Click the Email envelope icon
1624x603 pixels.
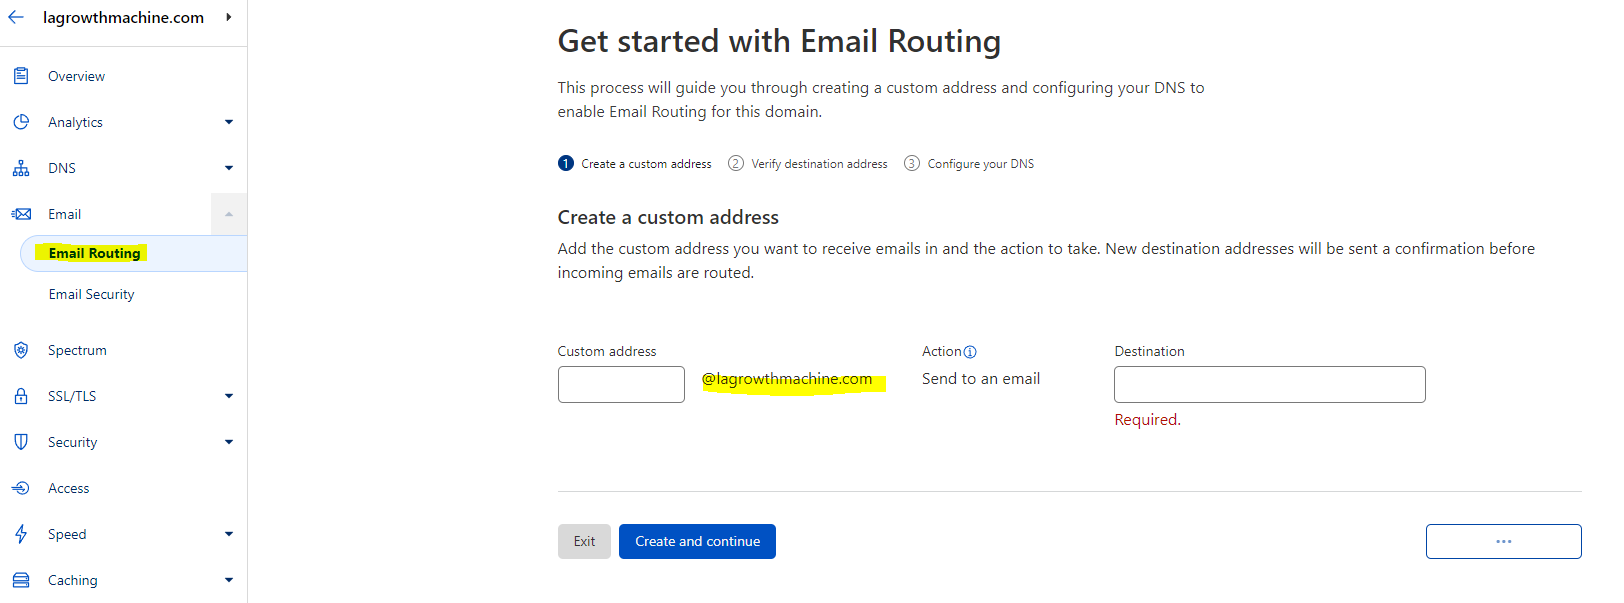pos(21,214)
